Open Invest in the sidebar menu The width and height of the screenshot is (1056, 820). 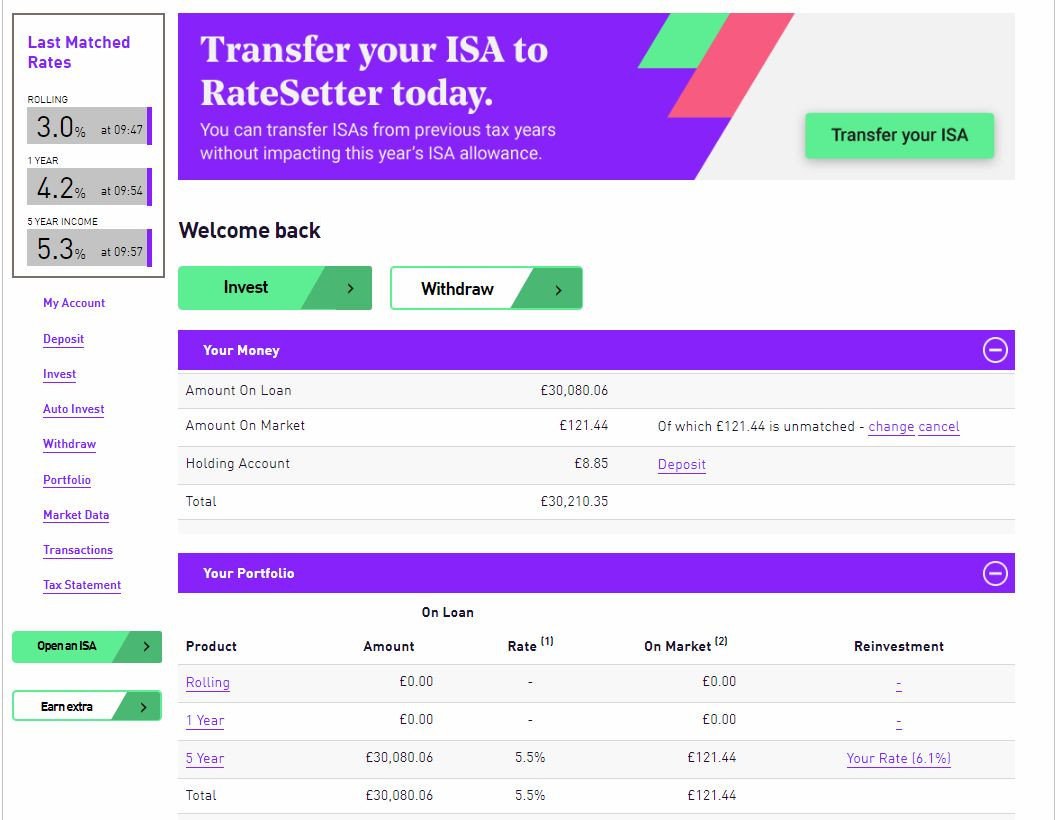(59, 374)
